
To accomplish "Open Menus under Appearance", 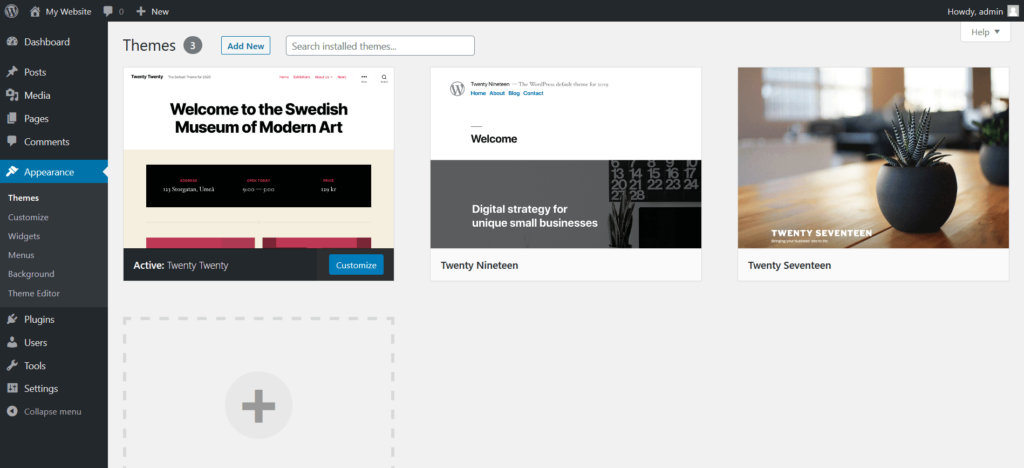I will coord(21,255).
